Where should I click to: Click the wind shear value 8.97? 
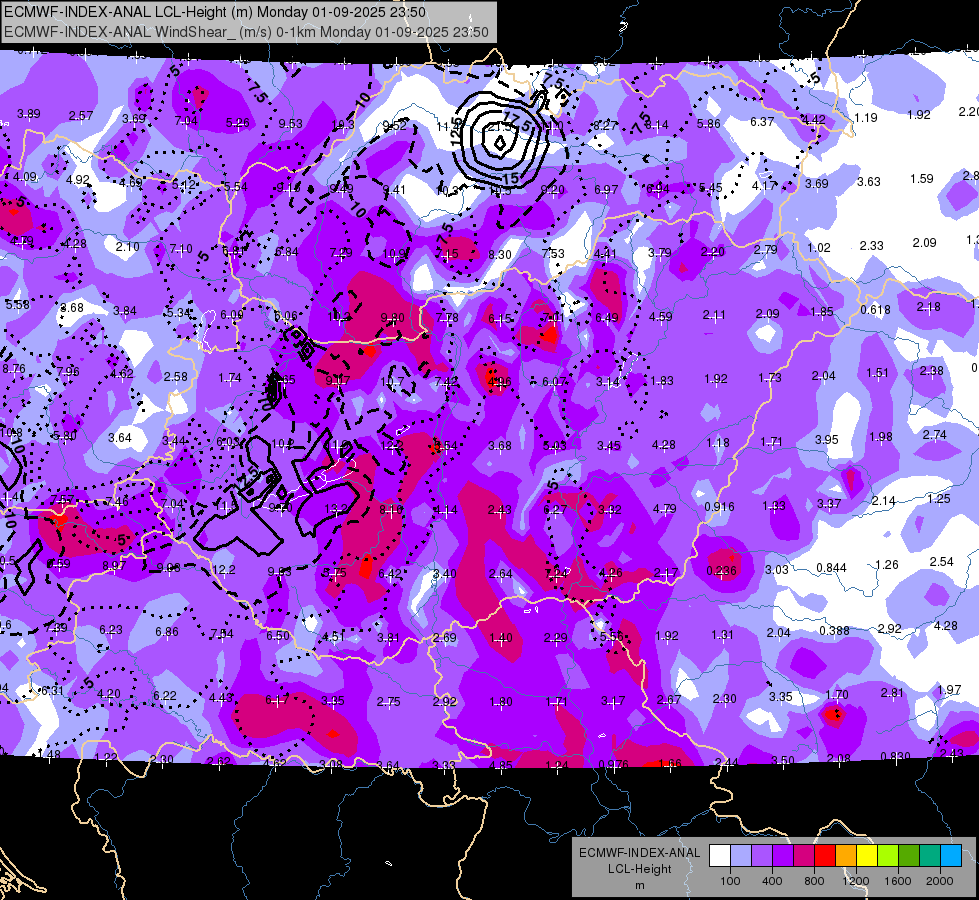pos(114,565)
